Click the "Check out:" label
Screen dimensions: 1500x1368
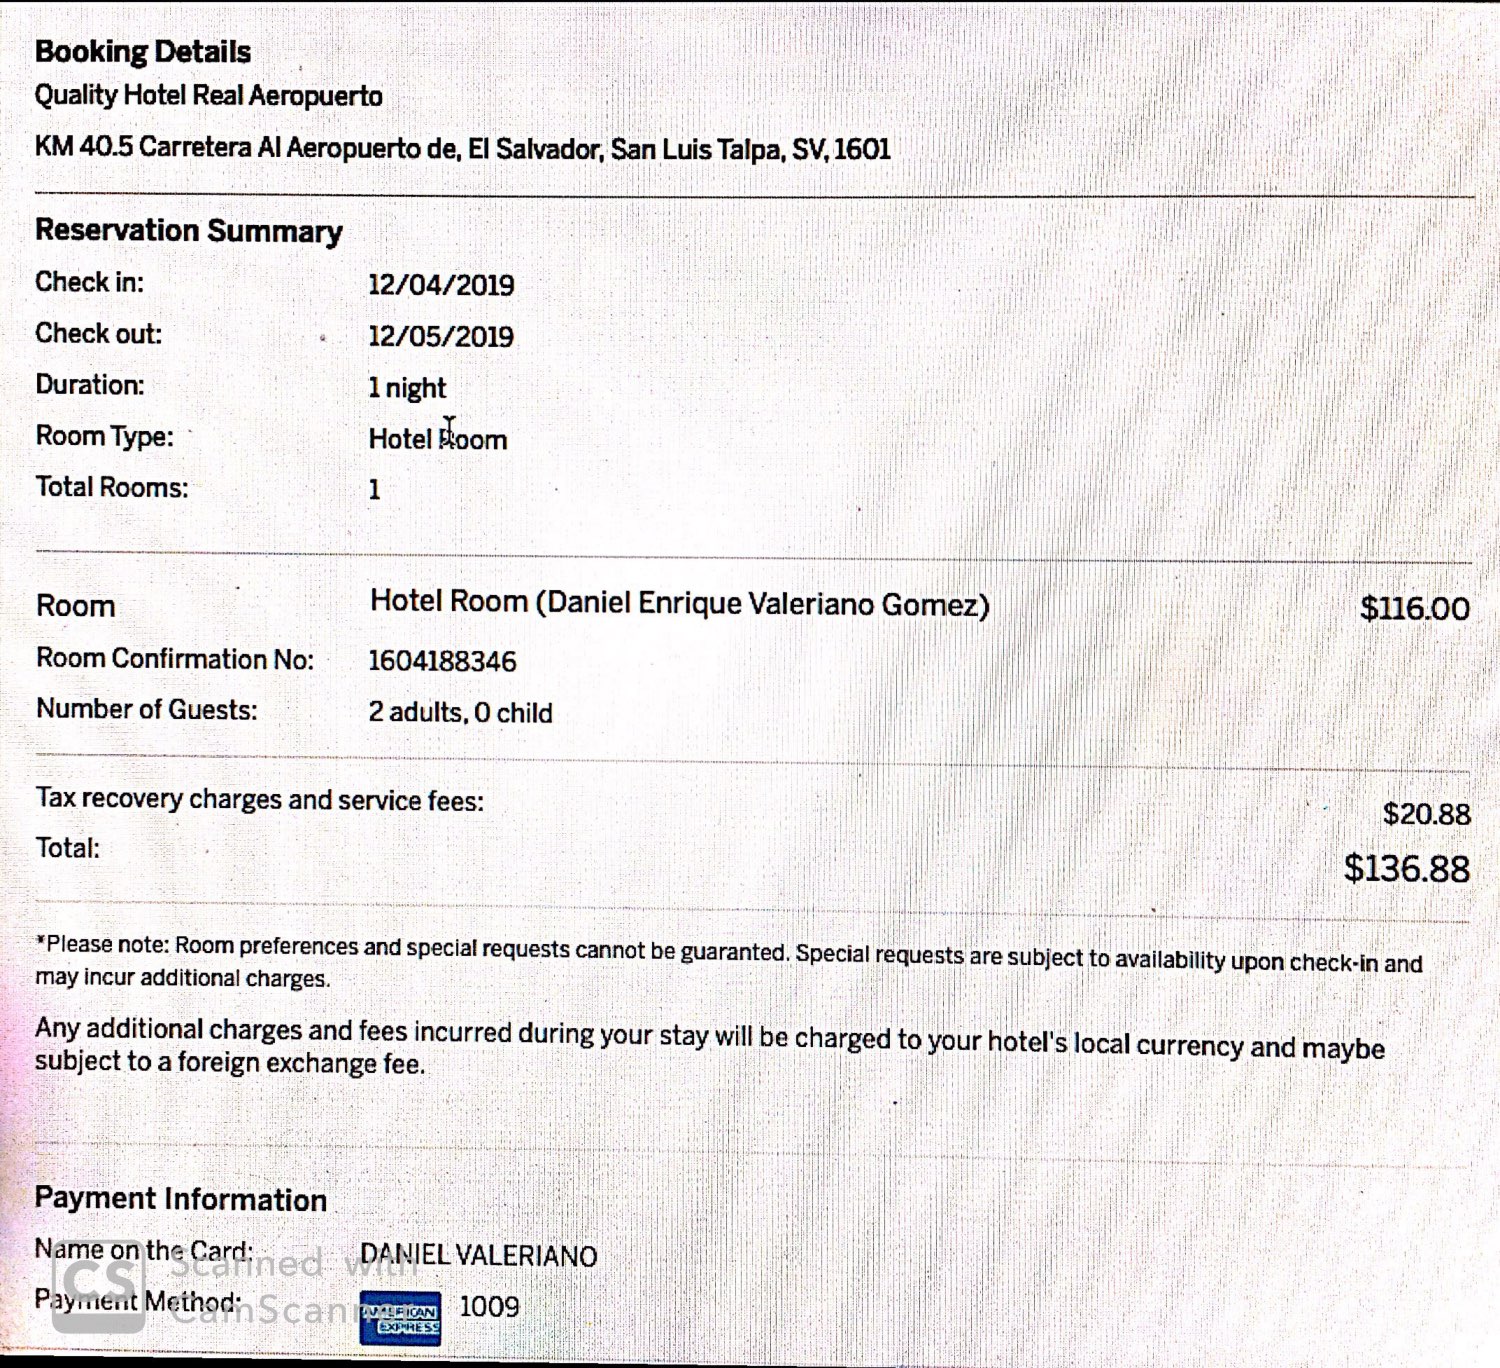(x=99, y=333)
